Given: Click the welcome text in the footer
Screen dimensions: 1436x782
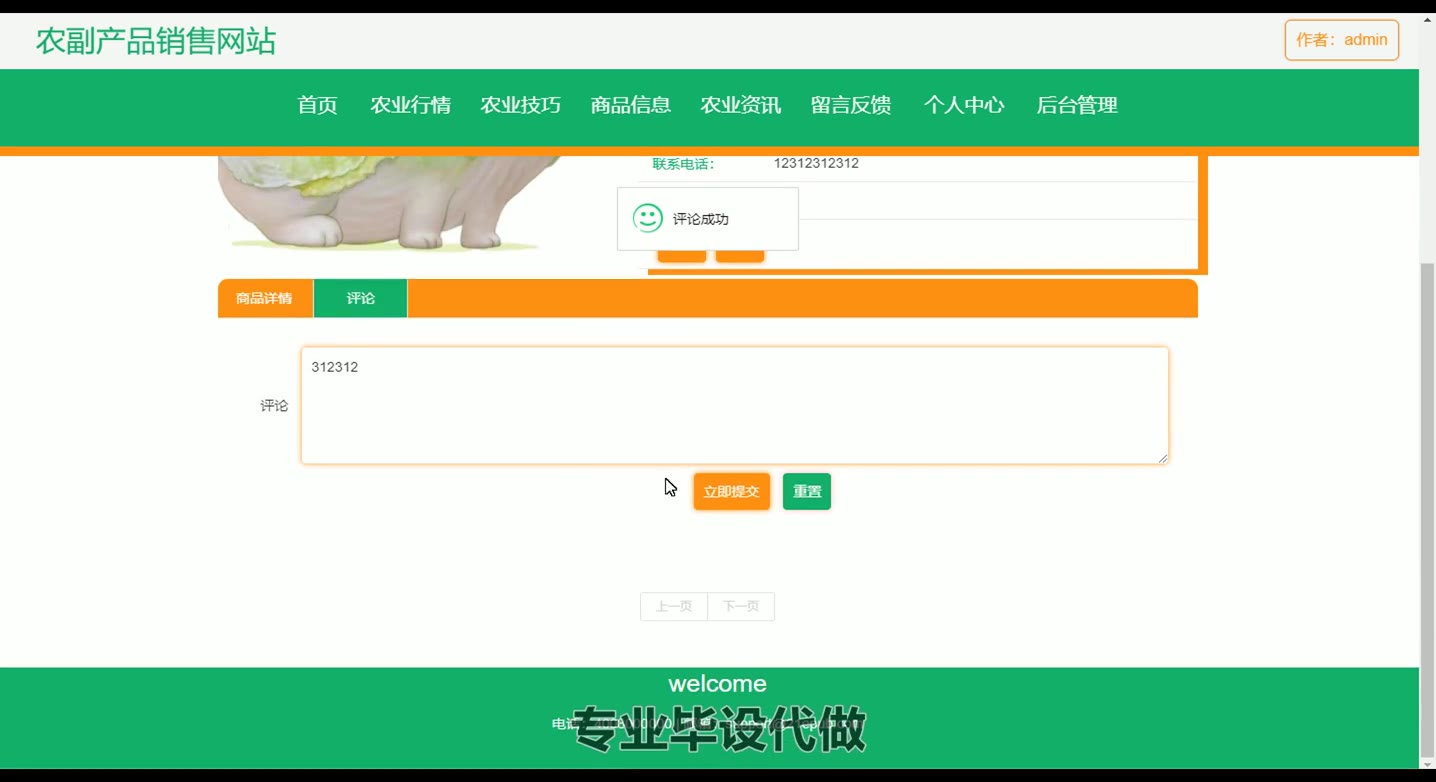Looking at the screenshot, I should (x=717, y=684).
